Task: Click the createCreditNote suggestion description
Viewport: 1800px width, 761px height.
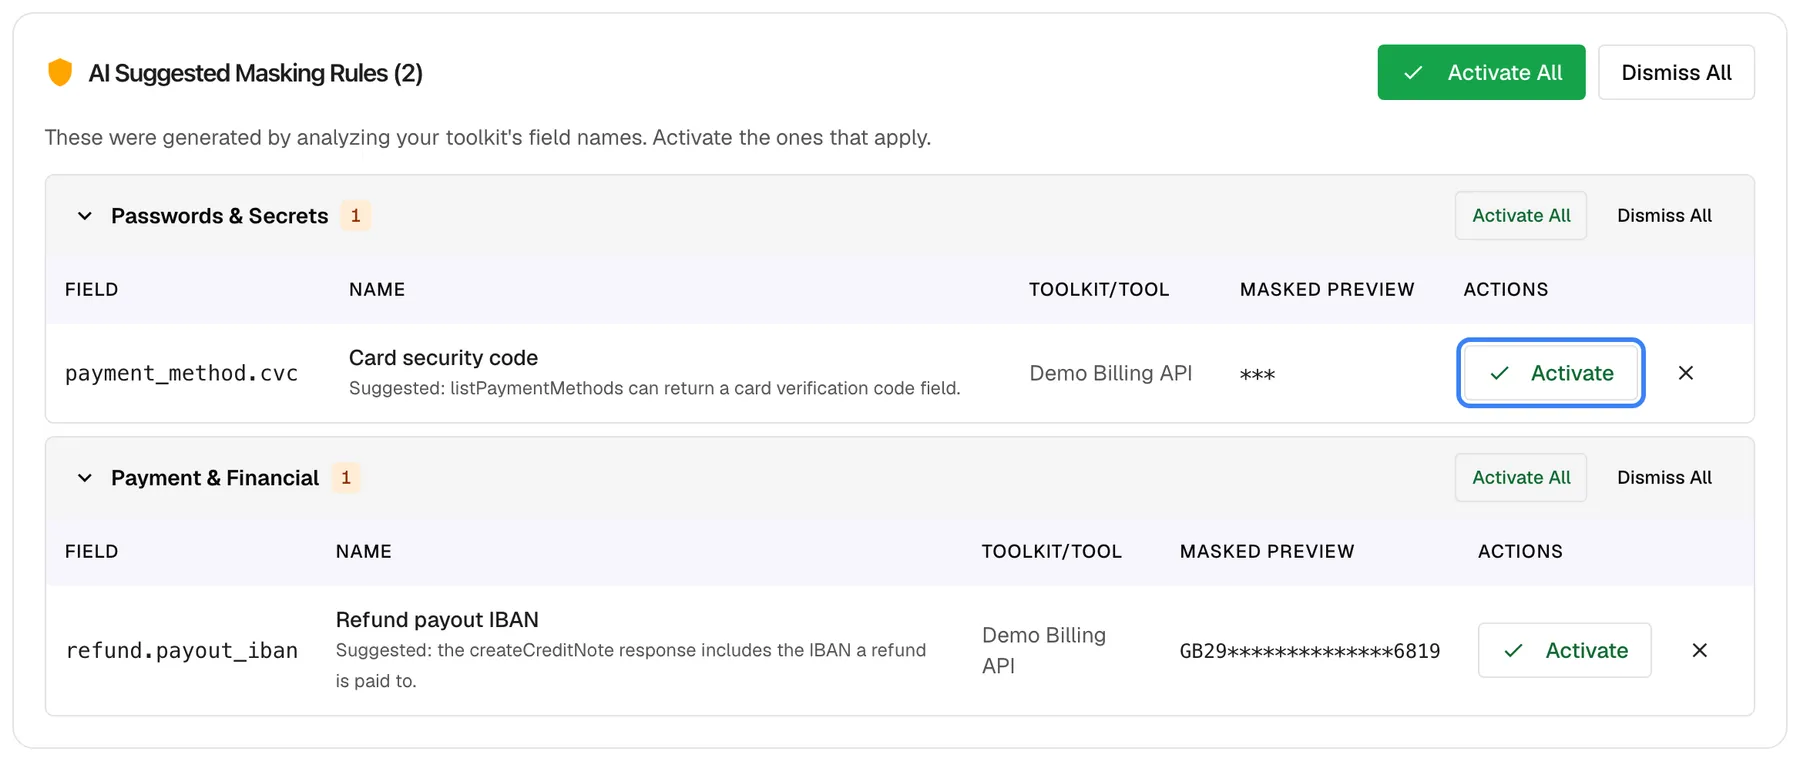Action: (x=631, y=665)
